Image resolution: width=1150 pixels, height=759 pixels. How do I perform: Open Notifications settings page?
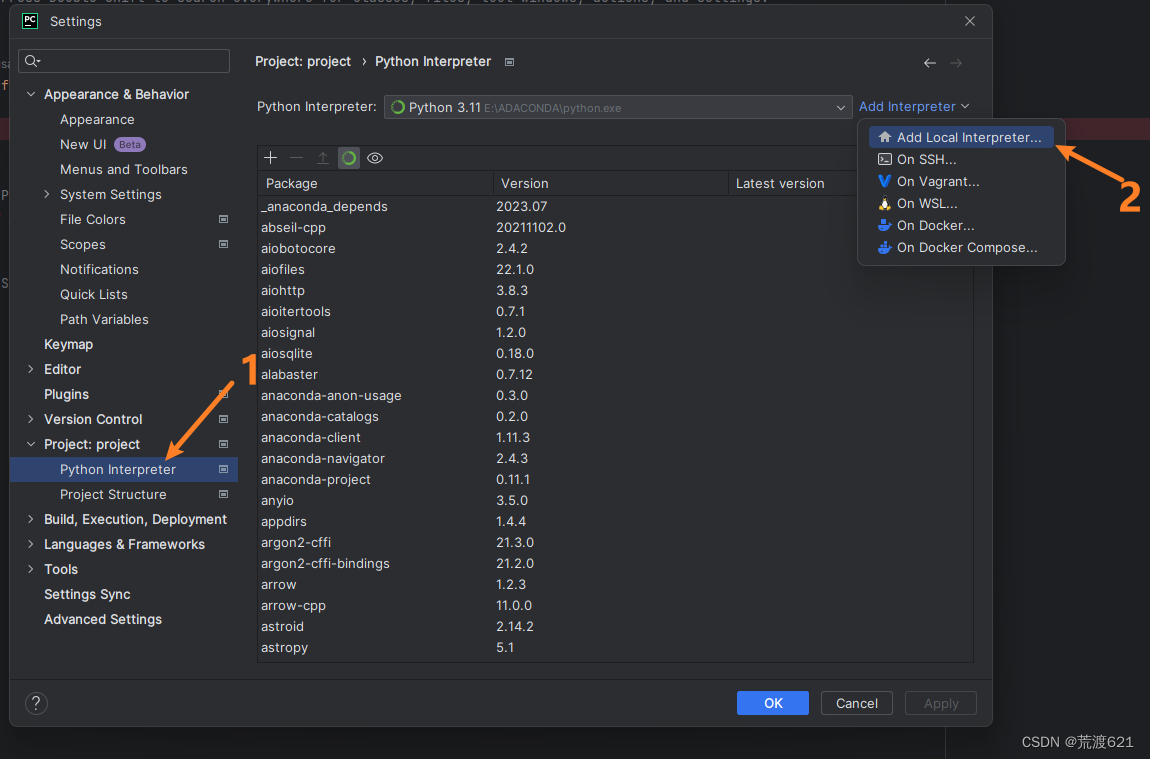click(99, 269)
